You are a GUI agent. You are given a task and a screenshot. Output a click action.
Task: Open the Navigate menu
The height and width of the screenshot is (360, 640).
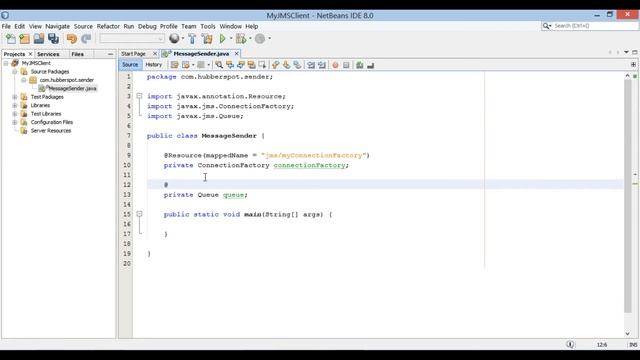pyautogui.click(x=58, y=26)
